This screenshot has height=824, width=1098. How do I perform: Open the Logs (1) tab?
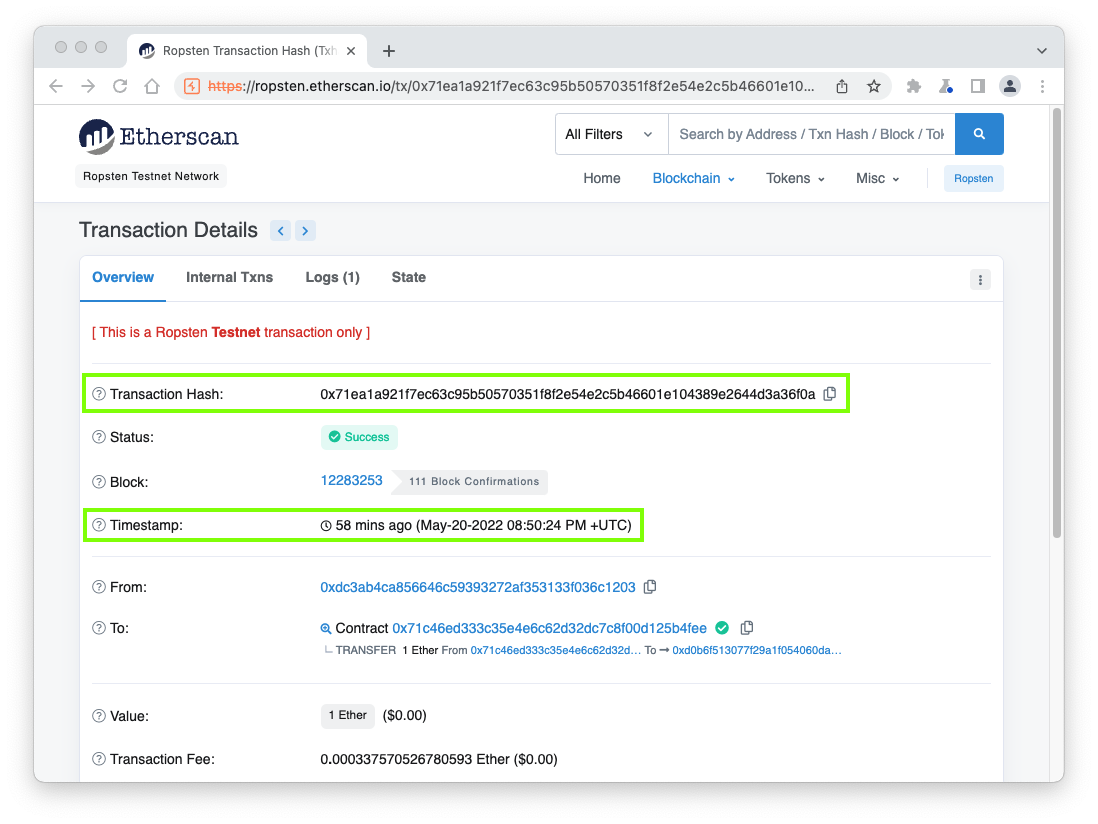pyautogui.click(x=333, y=277)
